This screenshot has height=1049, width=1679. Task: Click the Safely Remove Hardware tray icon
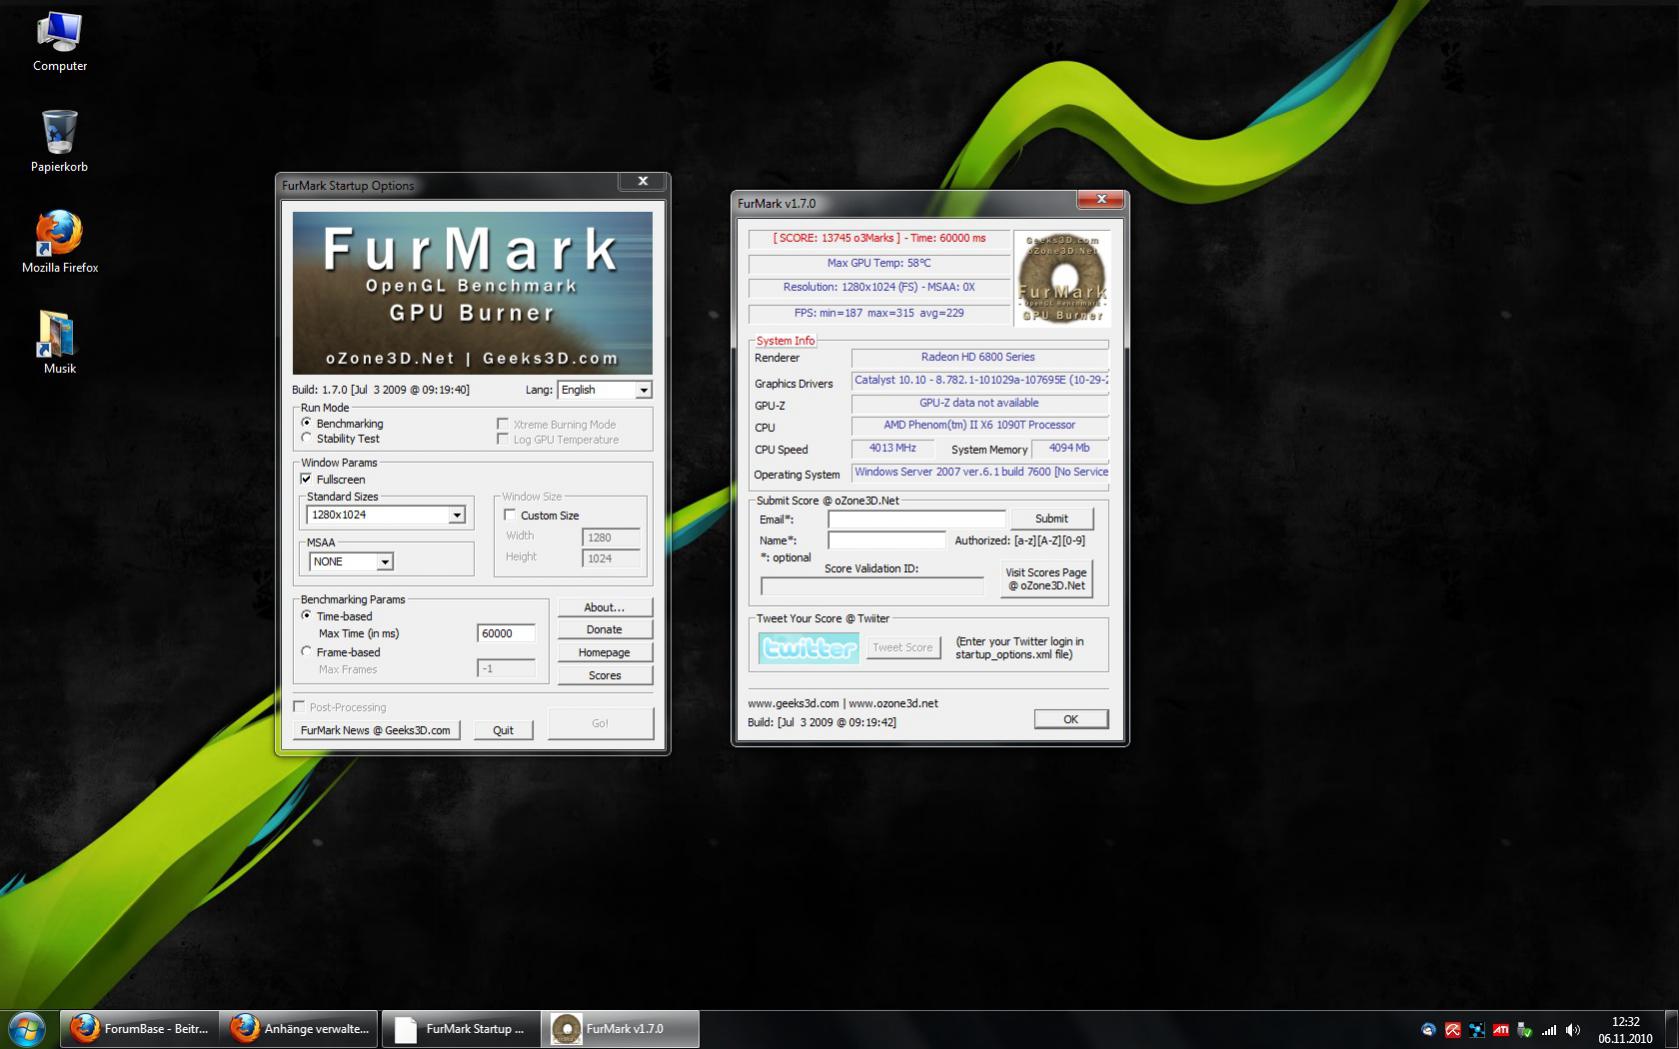tap(1525, 1030)
